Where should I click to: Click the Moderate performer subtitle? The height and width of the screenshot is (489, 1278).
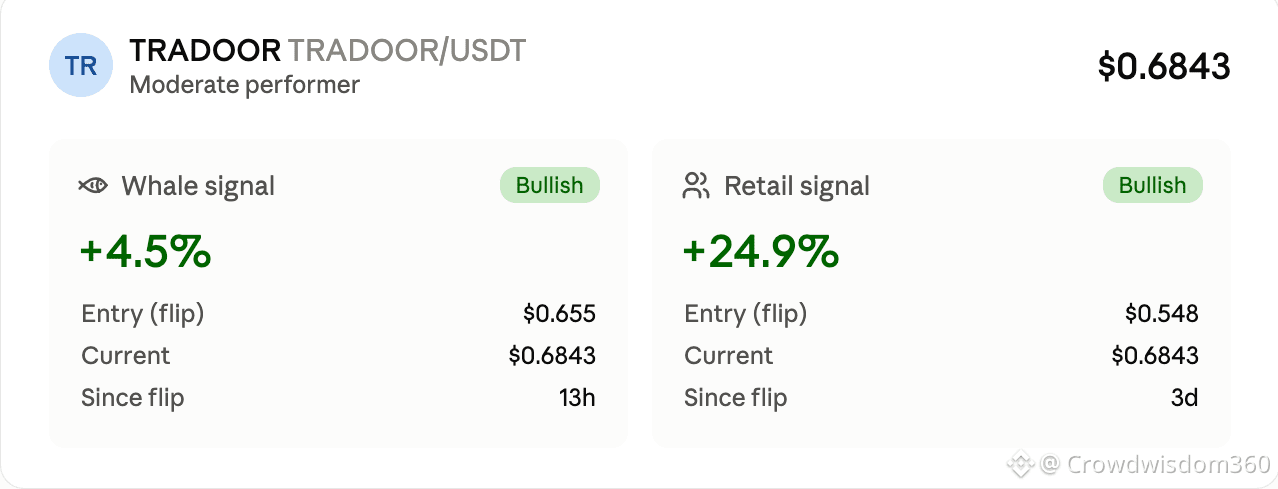coord(245,84)
